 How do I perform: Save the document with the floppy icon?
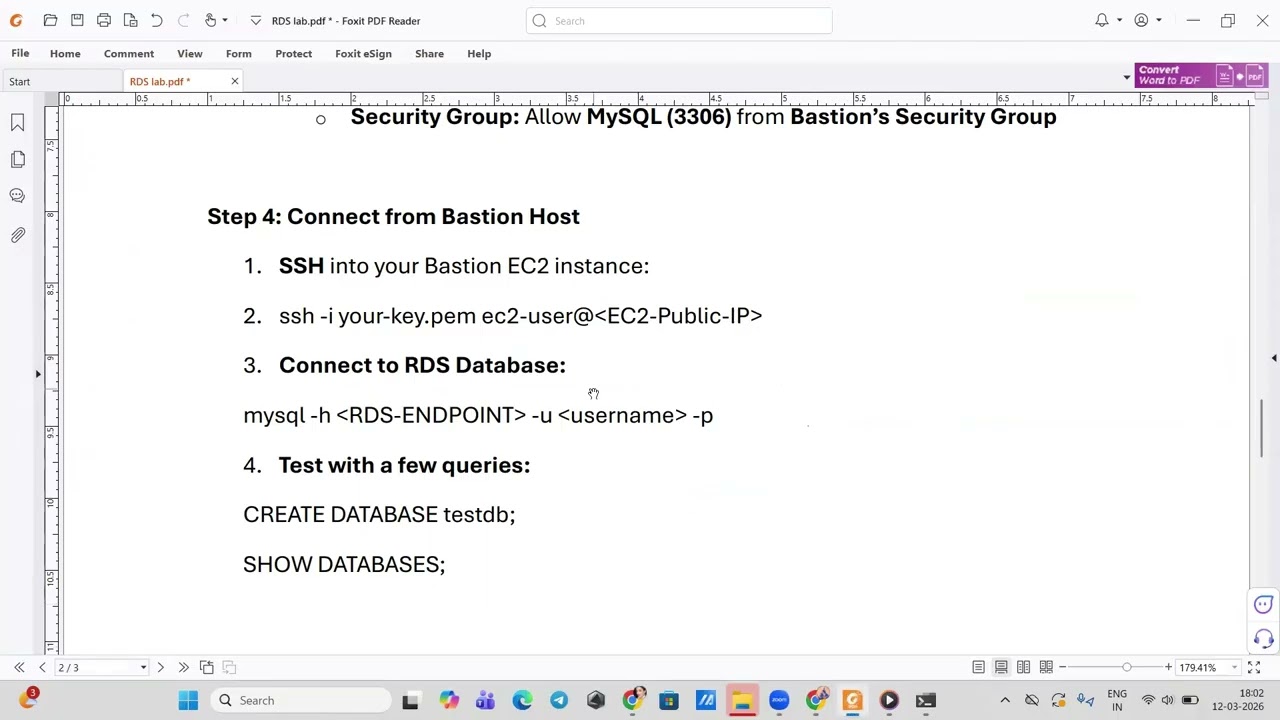[77, 20]
